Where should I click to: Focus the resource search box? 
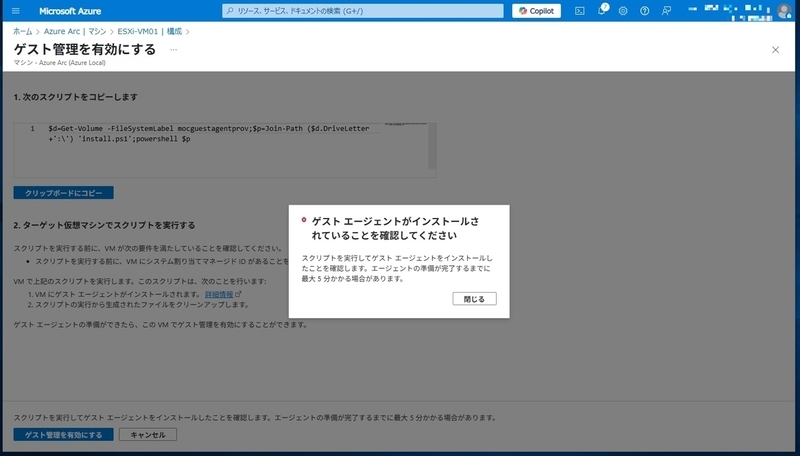click(363, 11)
